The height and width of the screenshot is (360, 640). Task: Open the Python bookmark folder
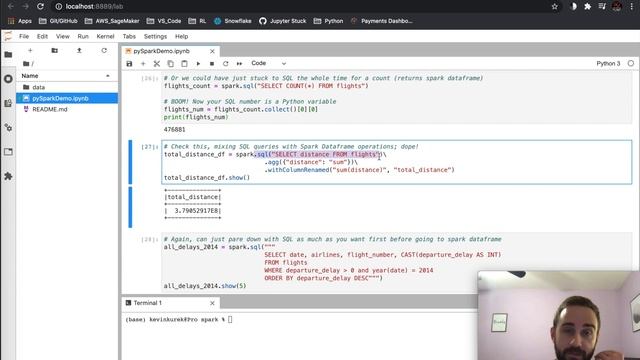coord(328,21)
